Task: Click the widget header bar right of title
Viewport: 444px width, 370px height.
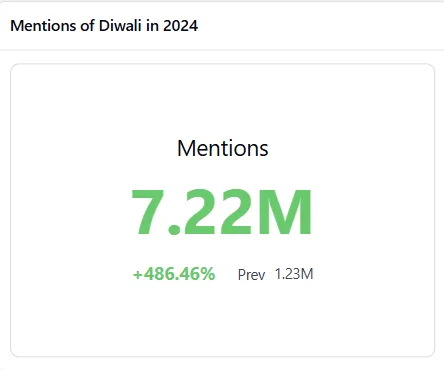Action: (x=320, y=26)
